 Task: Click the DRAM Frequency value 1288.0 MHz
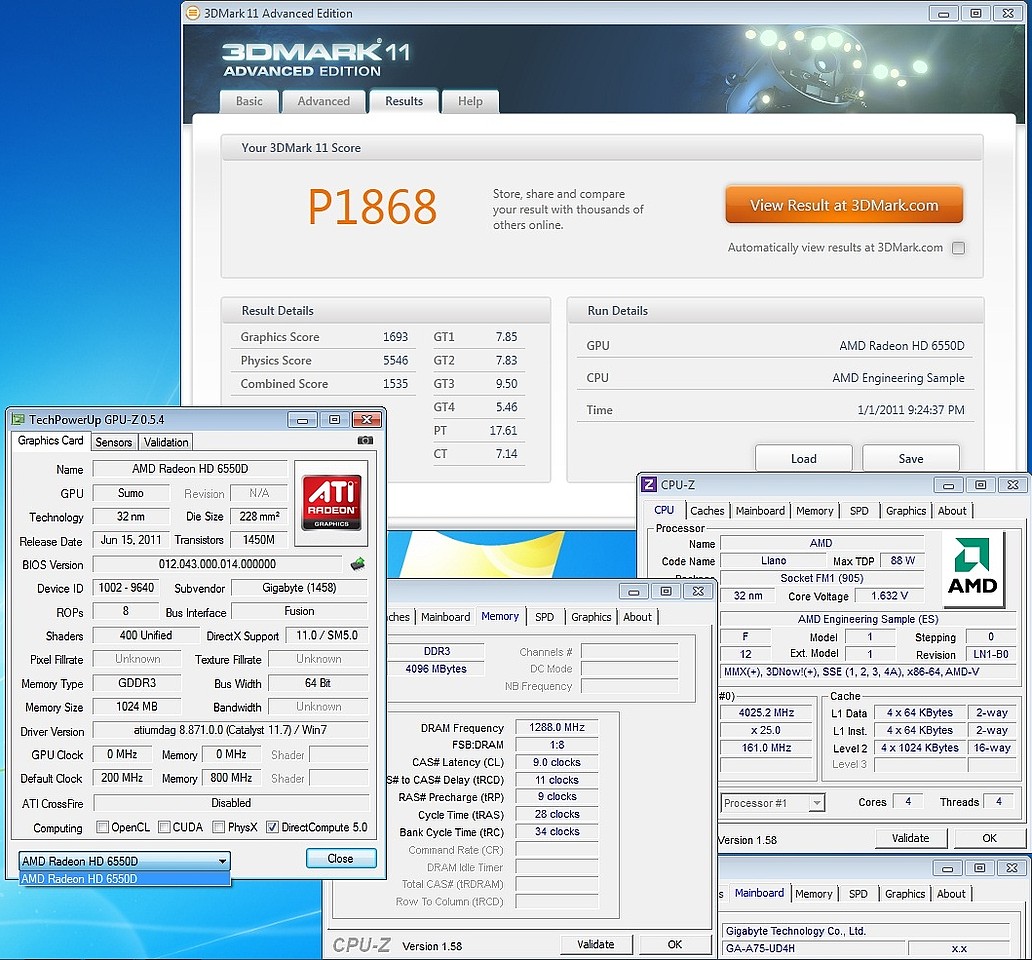[557, 727]
